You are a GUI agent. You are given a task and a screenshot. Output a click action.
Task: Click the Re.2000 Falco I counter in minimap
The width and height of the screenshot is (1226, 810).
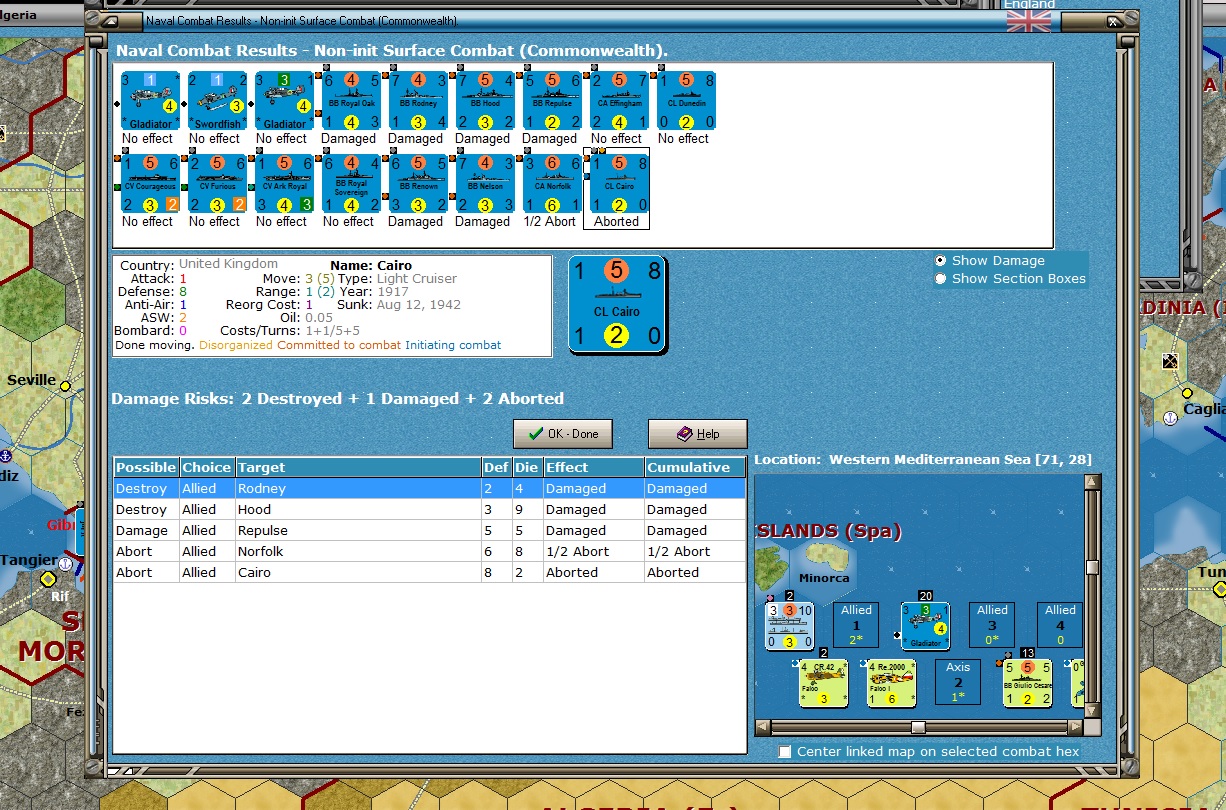pos(892,682)
